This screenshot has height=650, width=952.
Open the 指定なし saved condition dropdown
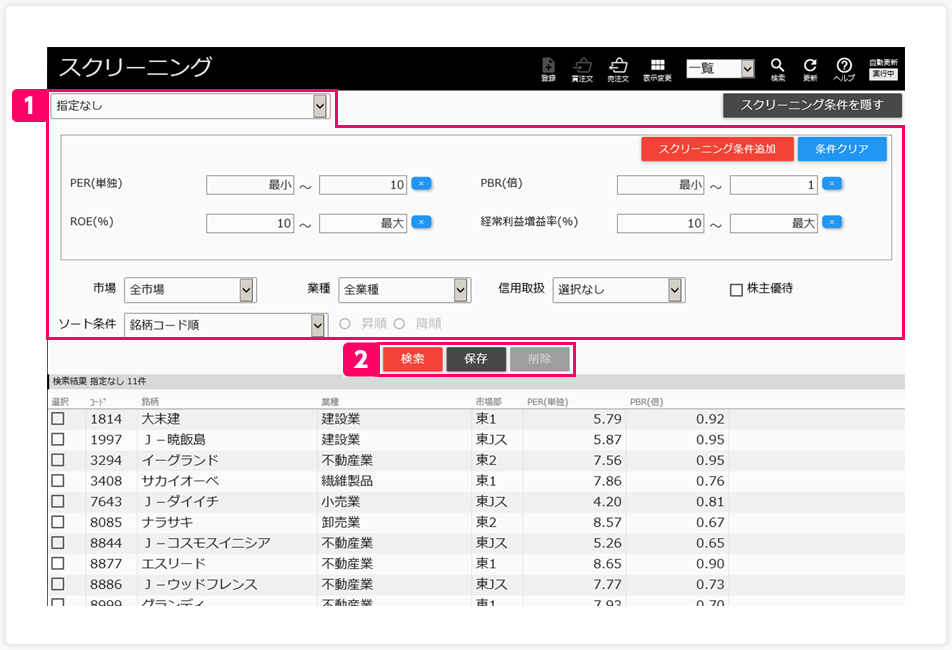(x=190, y=106)
